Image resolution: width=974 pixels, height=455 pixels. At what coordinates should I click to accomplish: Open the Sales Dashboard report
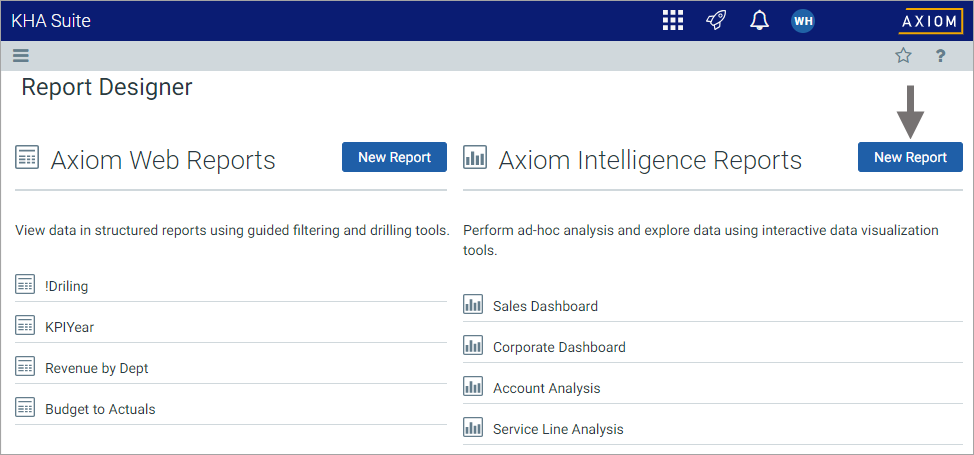(x=545, y=306)
